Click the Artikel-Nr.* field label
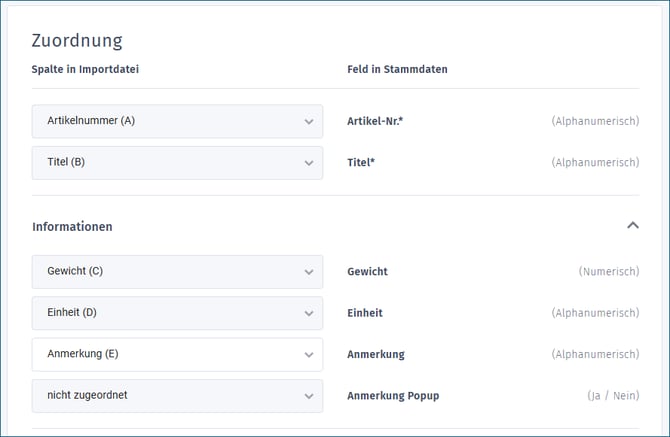Viewport: 670px width, 437px height. tap(374, 121)
